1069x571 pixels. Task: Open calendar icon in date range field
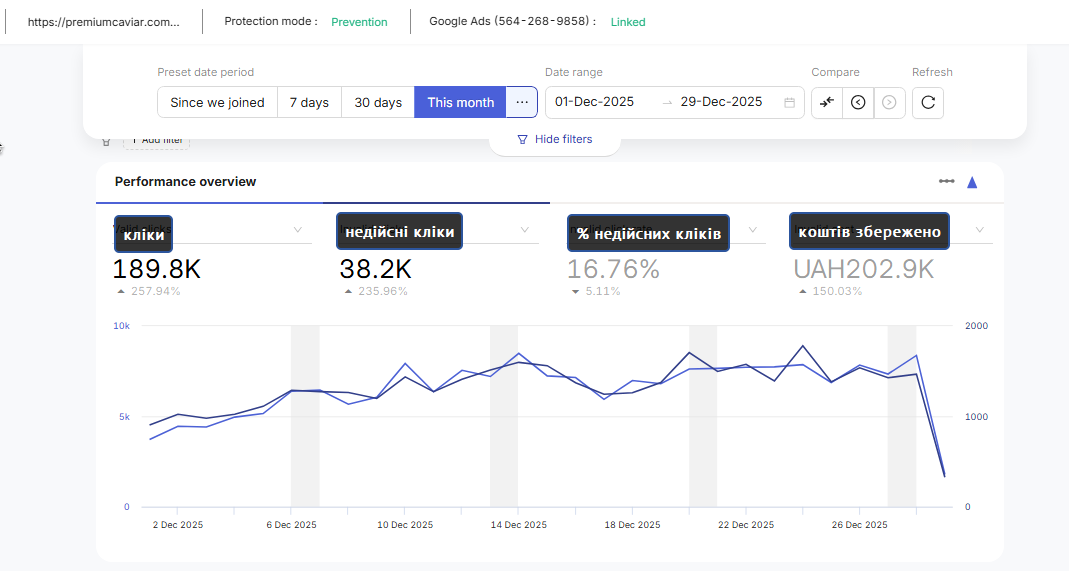point(789,102)
